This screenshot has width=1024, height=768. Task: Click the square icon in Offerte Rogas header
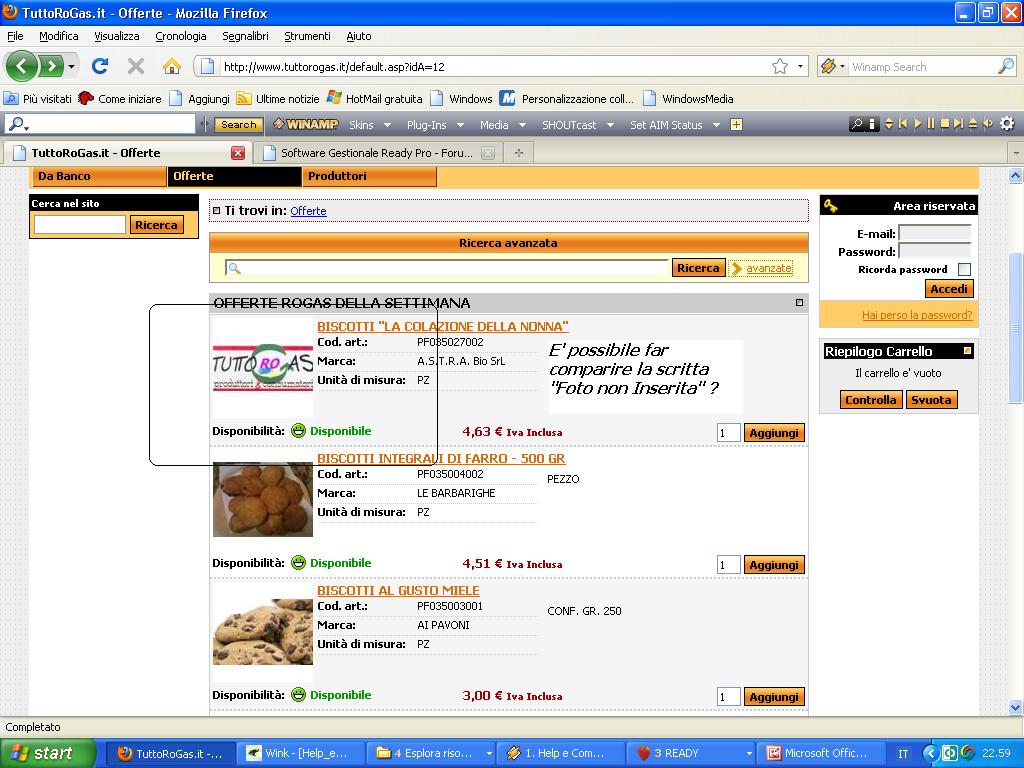coord(799,302)
